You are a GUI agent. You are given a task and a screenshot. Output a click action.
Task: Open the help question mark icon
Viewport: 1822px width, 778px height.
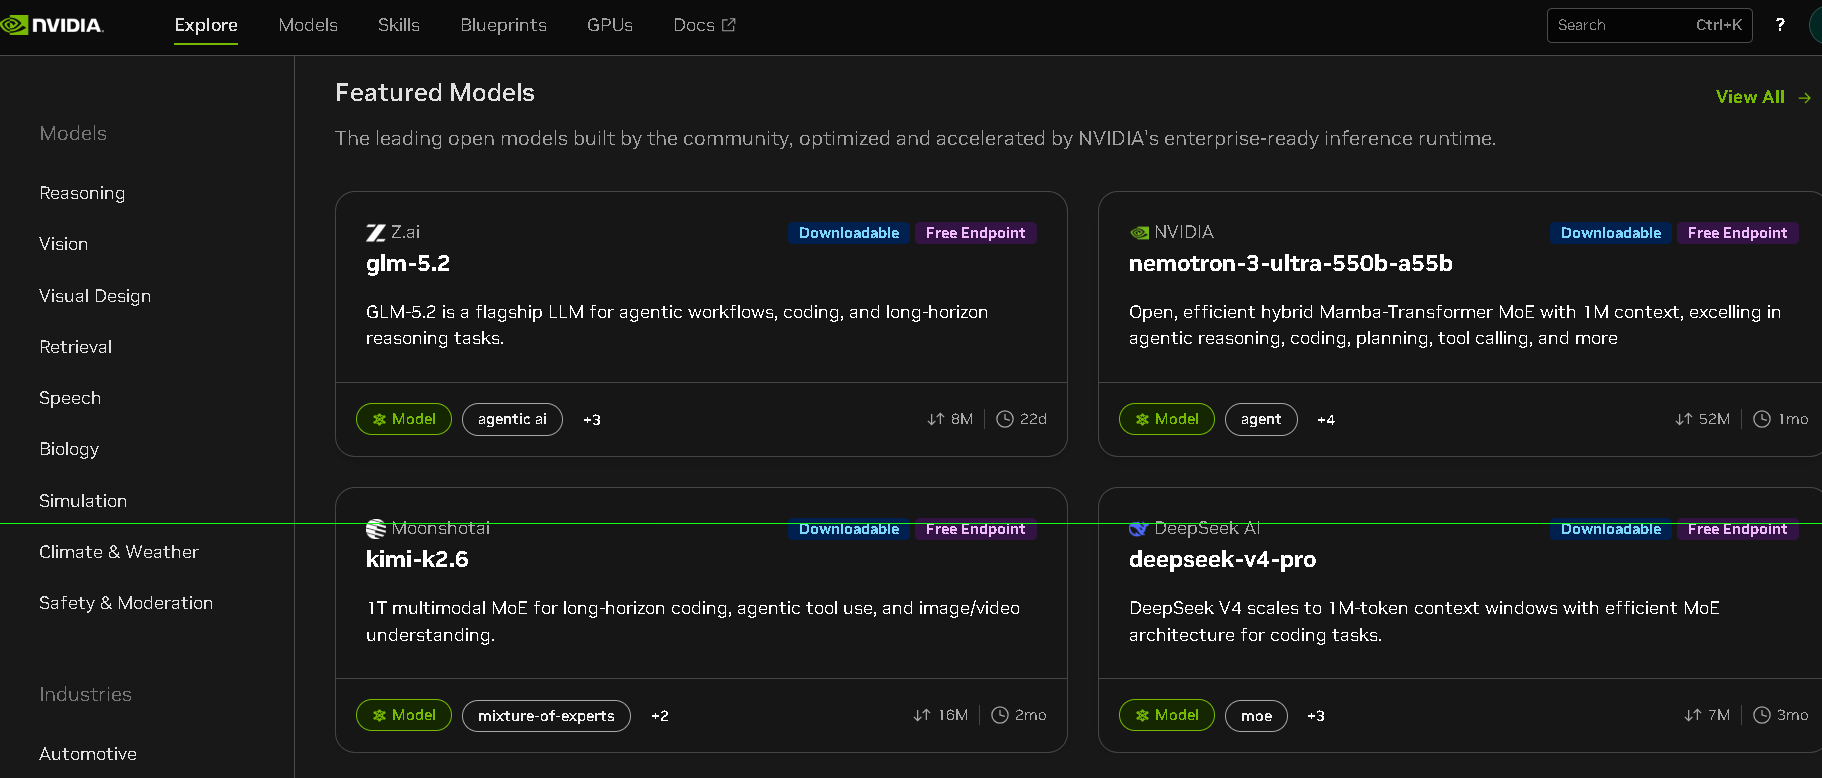[x=1780, y=25]
